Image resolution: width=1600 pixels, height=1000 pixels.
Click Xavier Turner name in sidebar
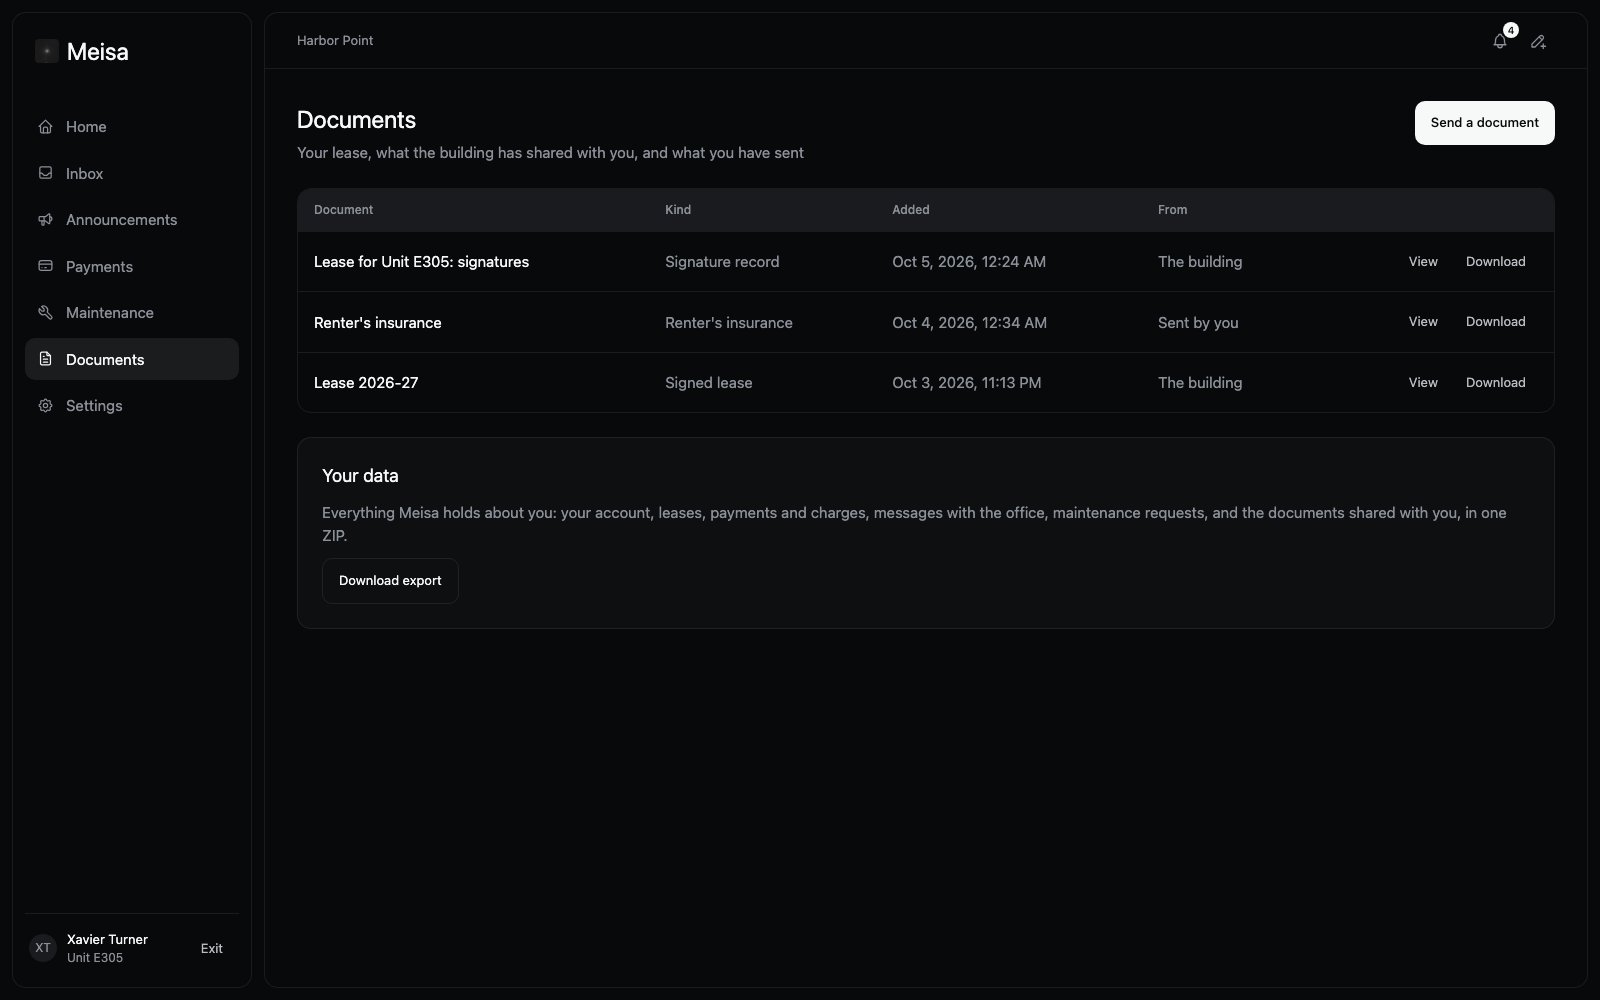[x=107, y=939]
